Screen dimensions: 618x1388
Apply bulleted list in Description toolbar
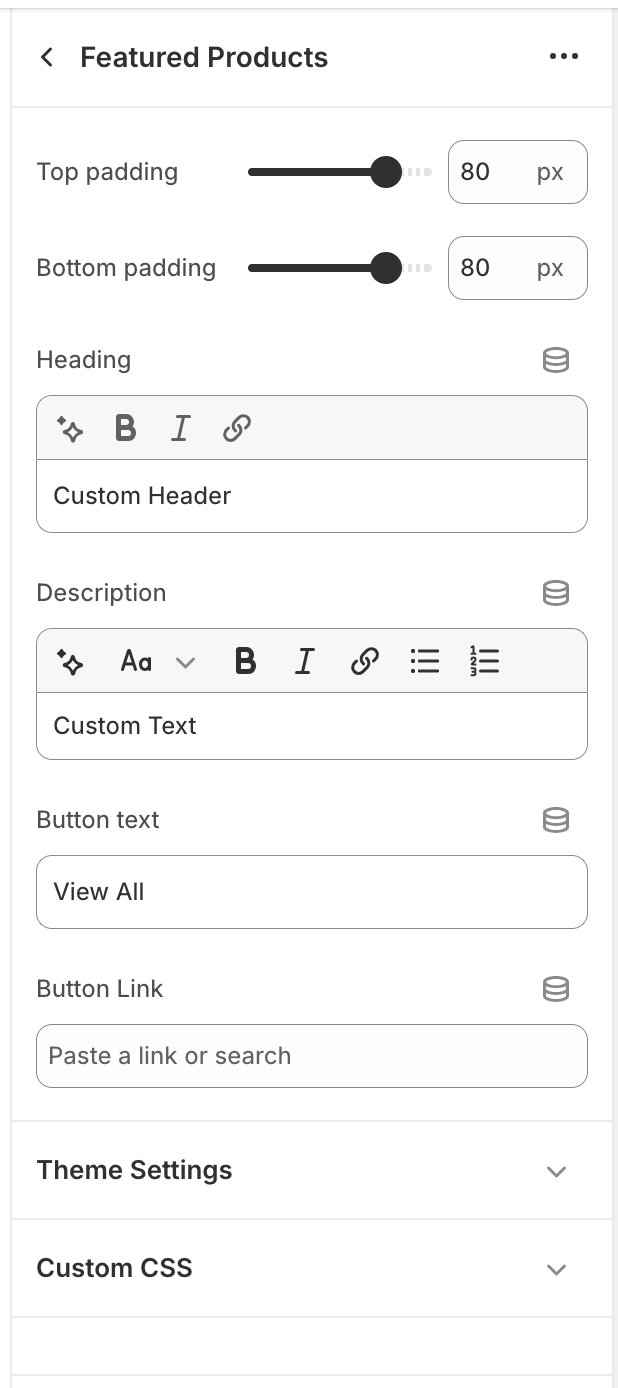[425, 661]
